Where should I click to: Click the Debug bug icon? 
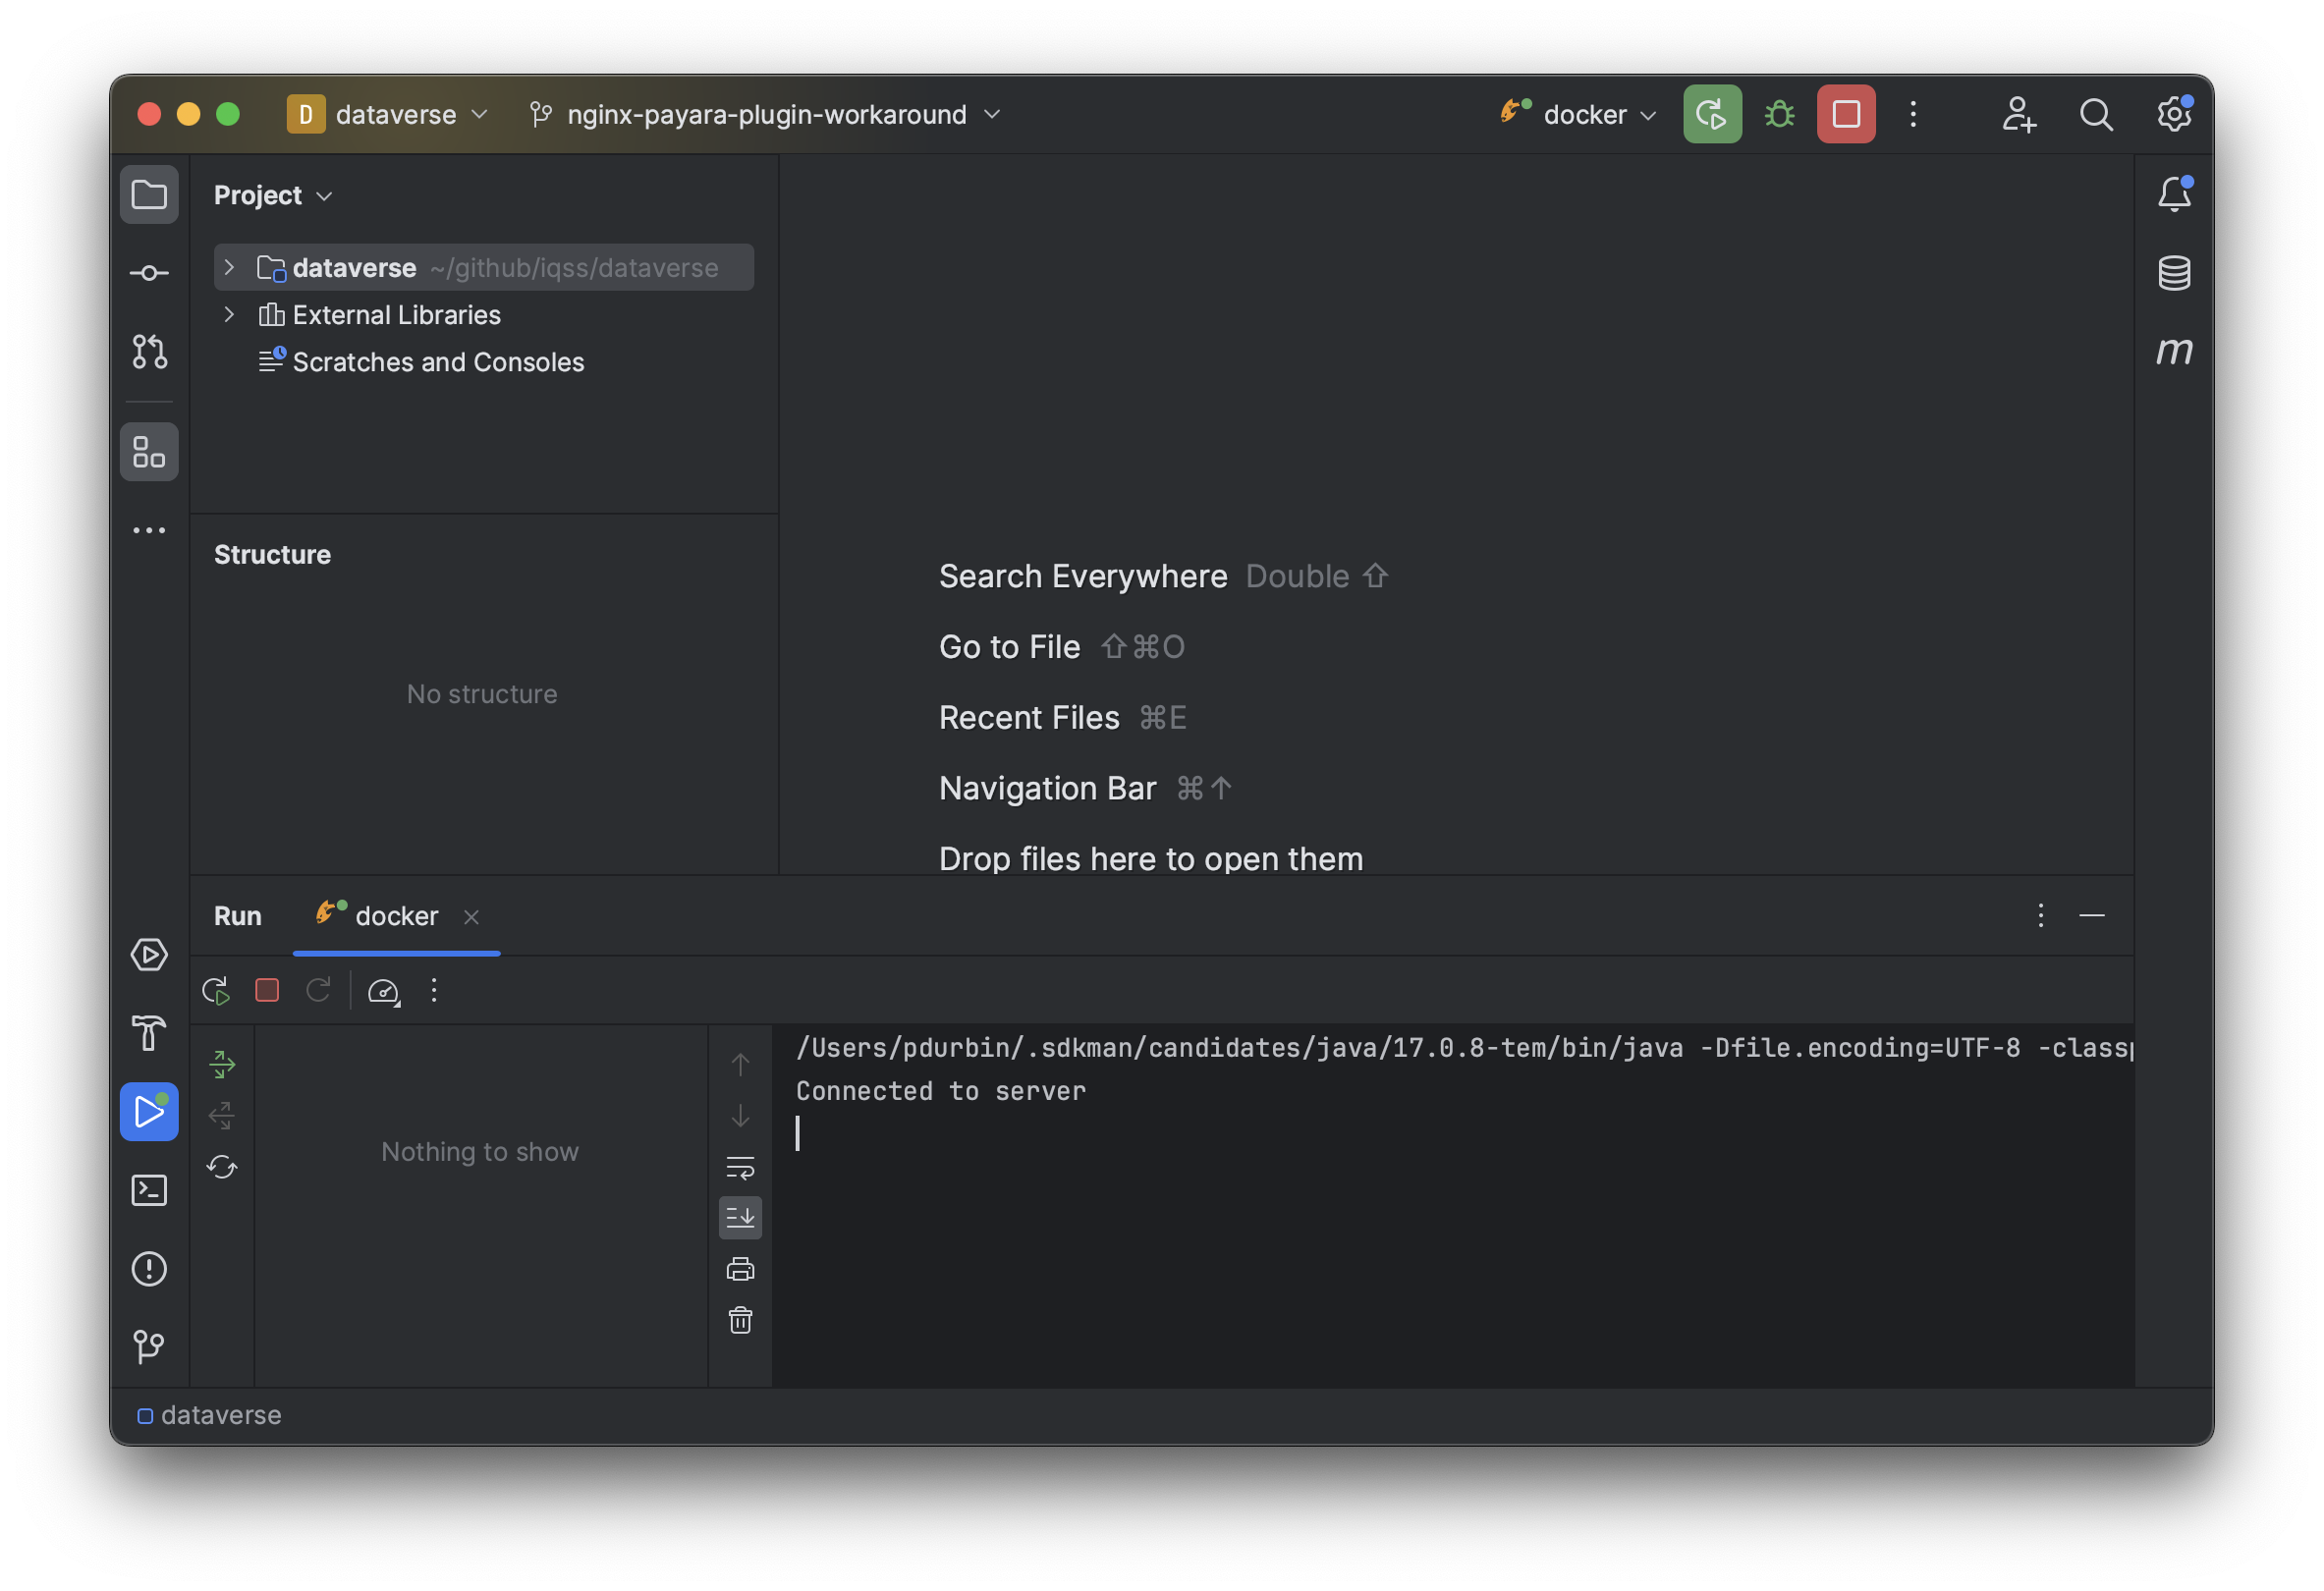click(1779, 114)
